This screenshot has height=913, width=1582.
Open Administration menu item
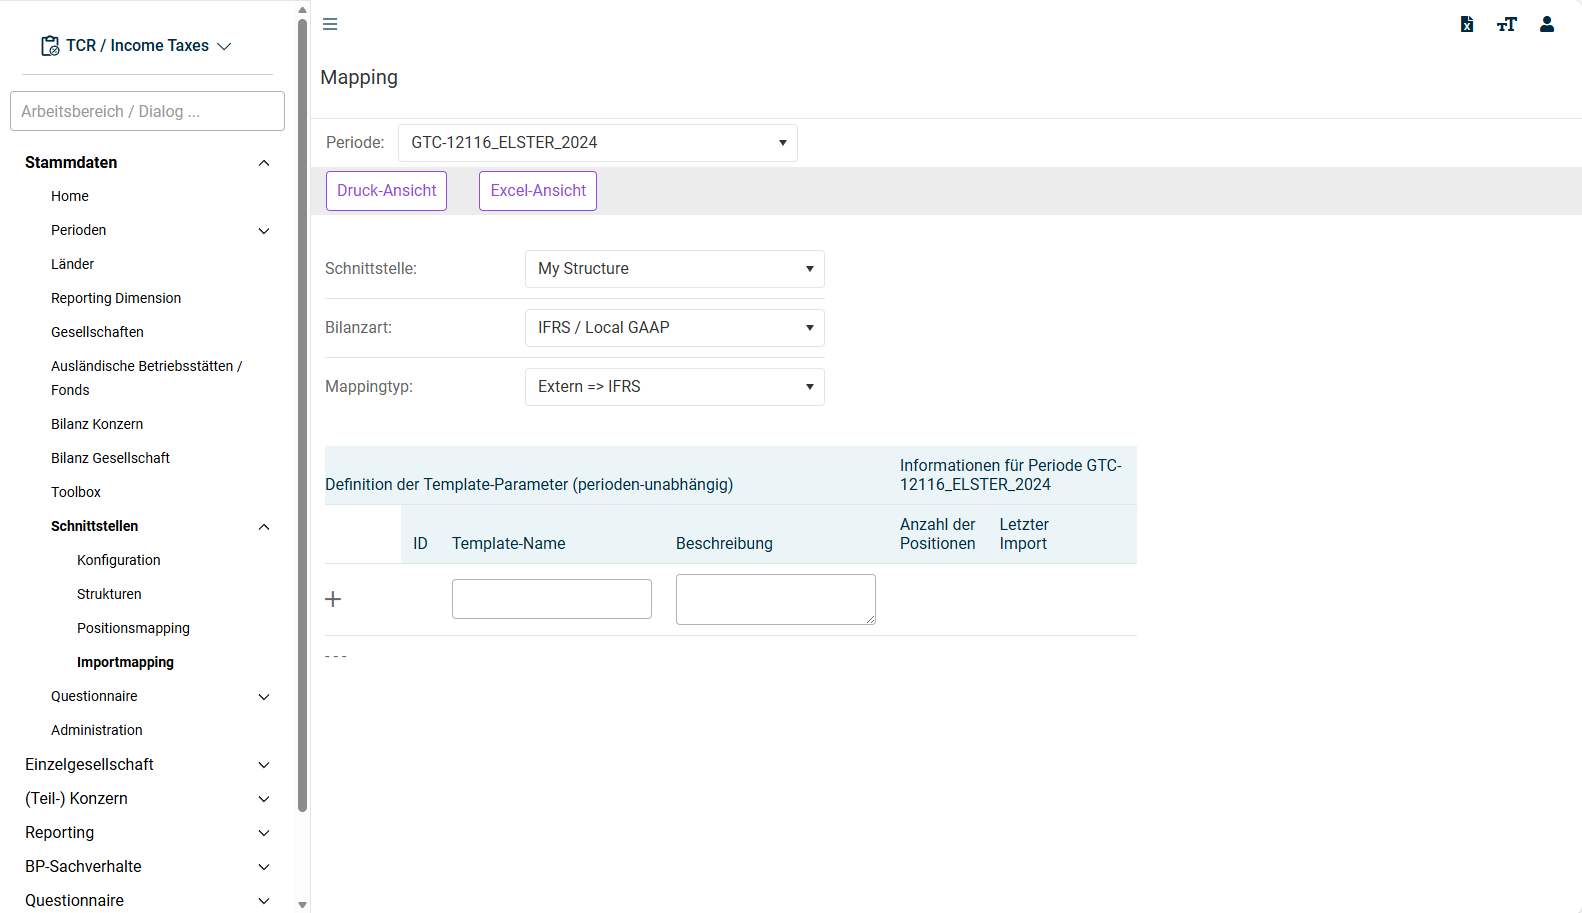coord(97,730)
